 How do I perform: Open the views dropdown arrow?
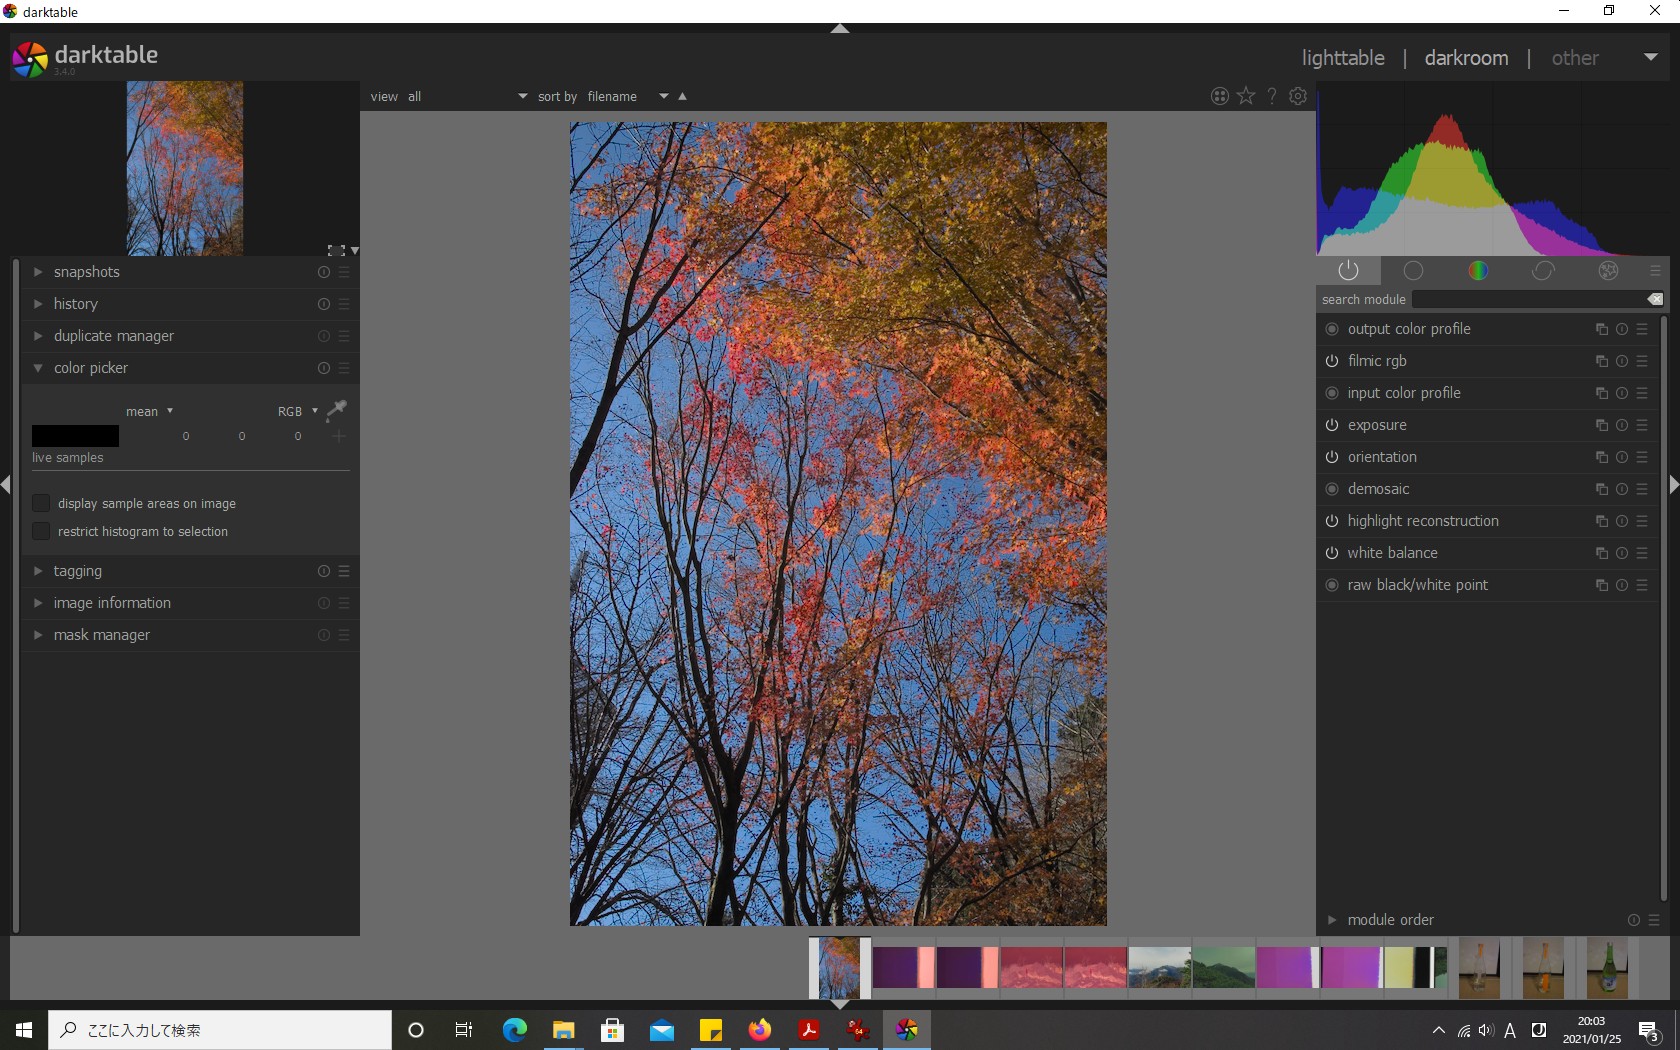pyautogui.click(x=1651, y=57)
